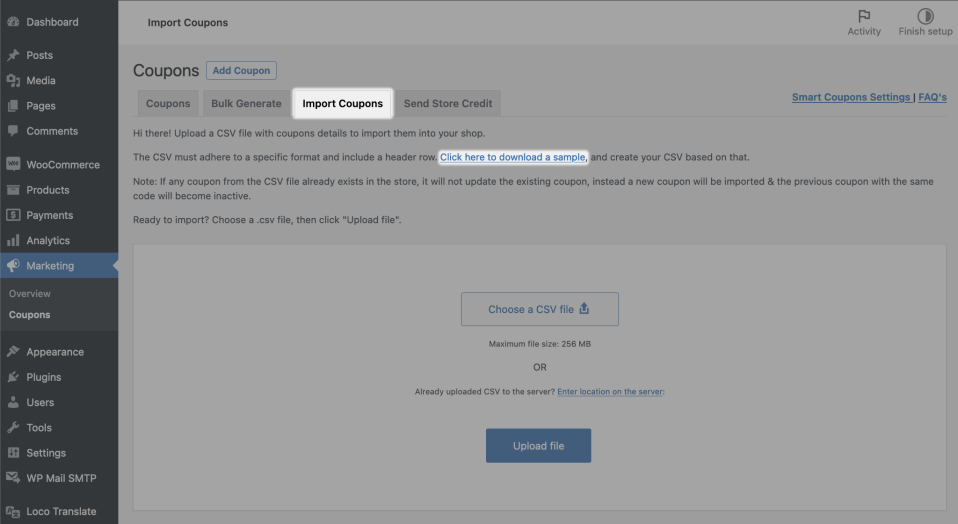This screenshot has width=958, height=524.
Task: Open Payments label in the sidebar
Action: pyautogui.click(x=49, y=215)
